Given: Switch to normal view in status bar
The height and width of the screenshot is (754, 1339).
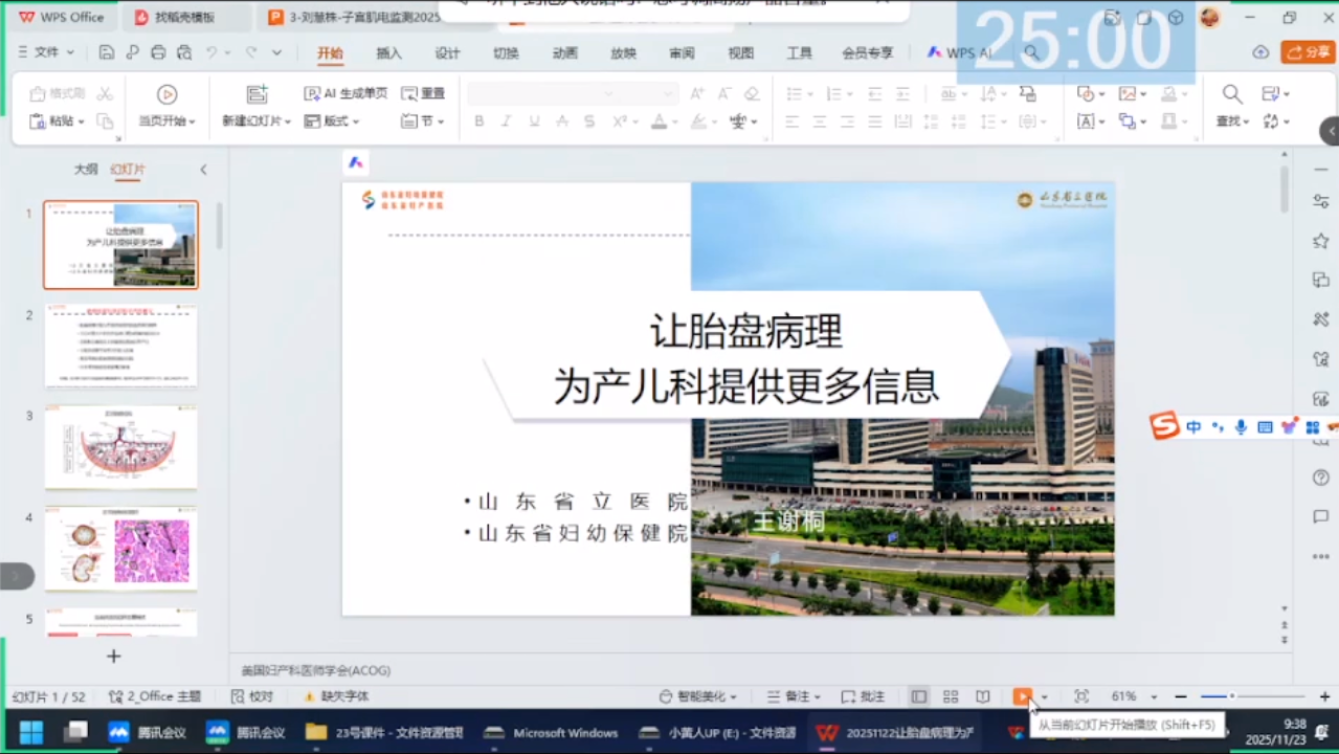Looking at the screenshot, I should coord(918,696).
